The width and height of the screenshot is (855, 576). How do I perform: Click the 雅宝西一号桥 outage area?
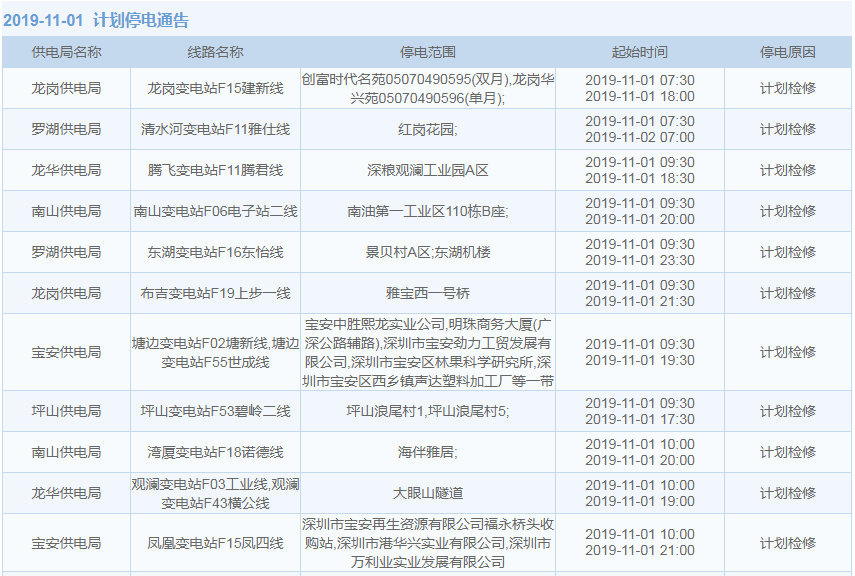pyautogui.click(x=427, y=293)
